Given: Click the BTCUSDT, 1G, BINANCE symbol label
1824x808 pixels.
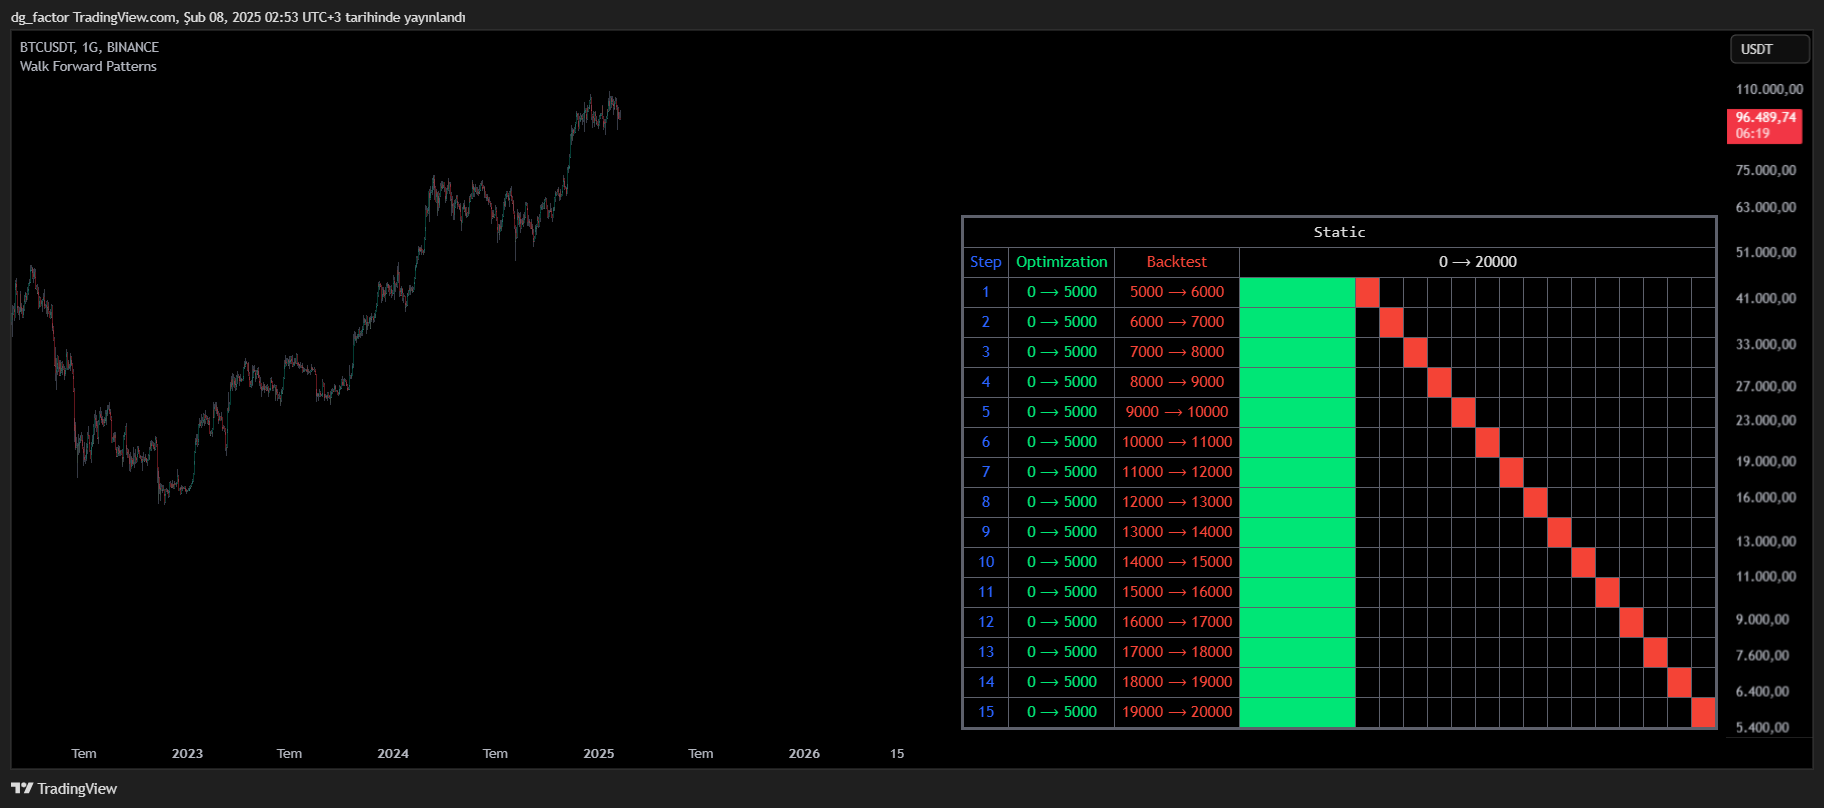Looking at the screenshot, I should 89,47.
